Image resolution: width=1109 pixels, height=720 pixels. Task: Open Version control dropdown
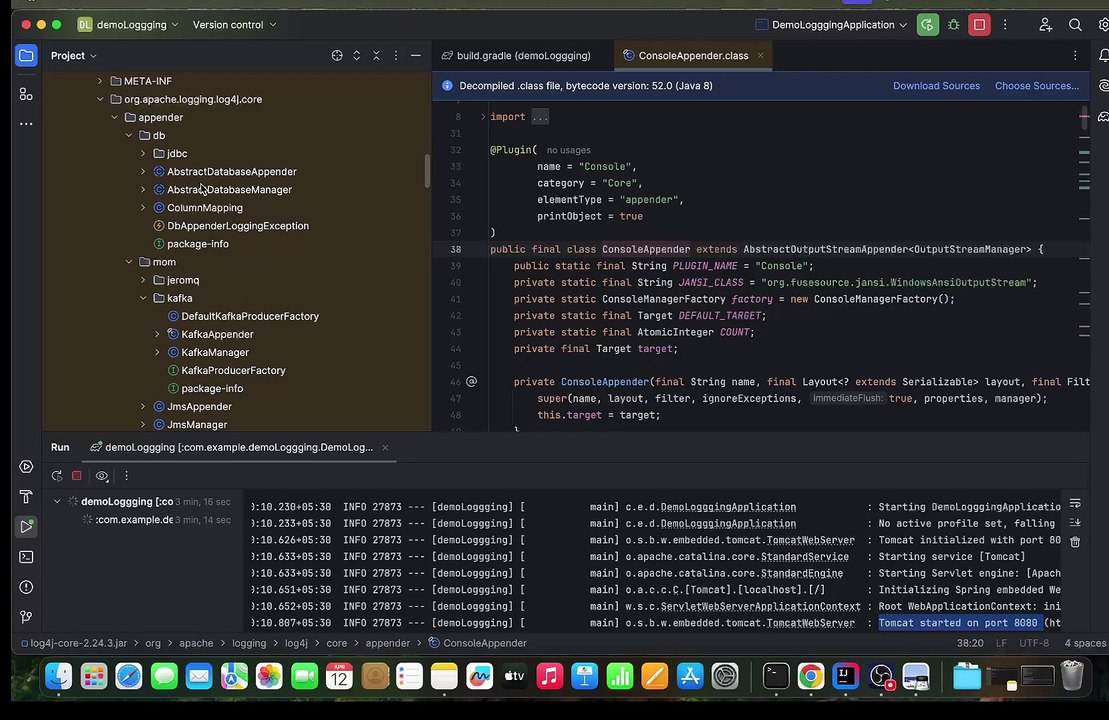click(234, 25)
